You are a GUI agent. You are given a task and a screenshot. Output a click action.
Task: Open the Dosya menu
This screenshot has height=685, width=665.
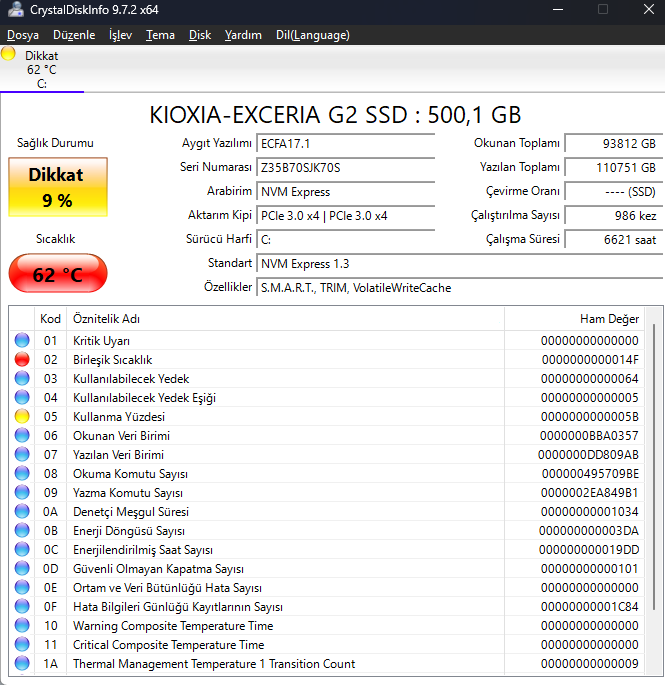pos(23,35)
